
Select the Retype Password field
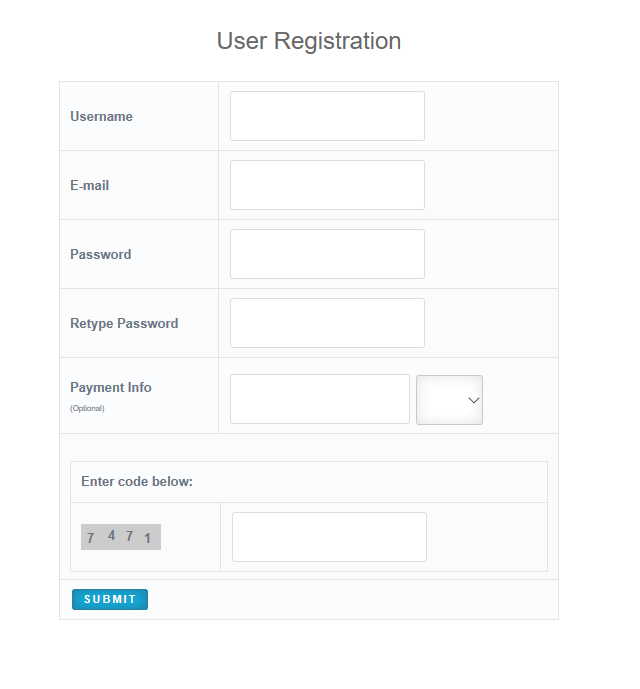click(x=327, y=323)
